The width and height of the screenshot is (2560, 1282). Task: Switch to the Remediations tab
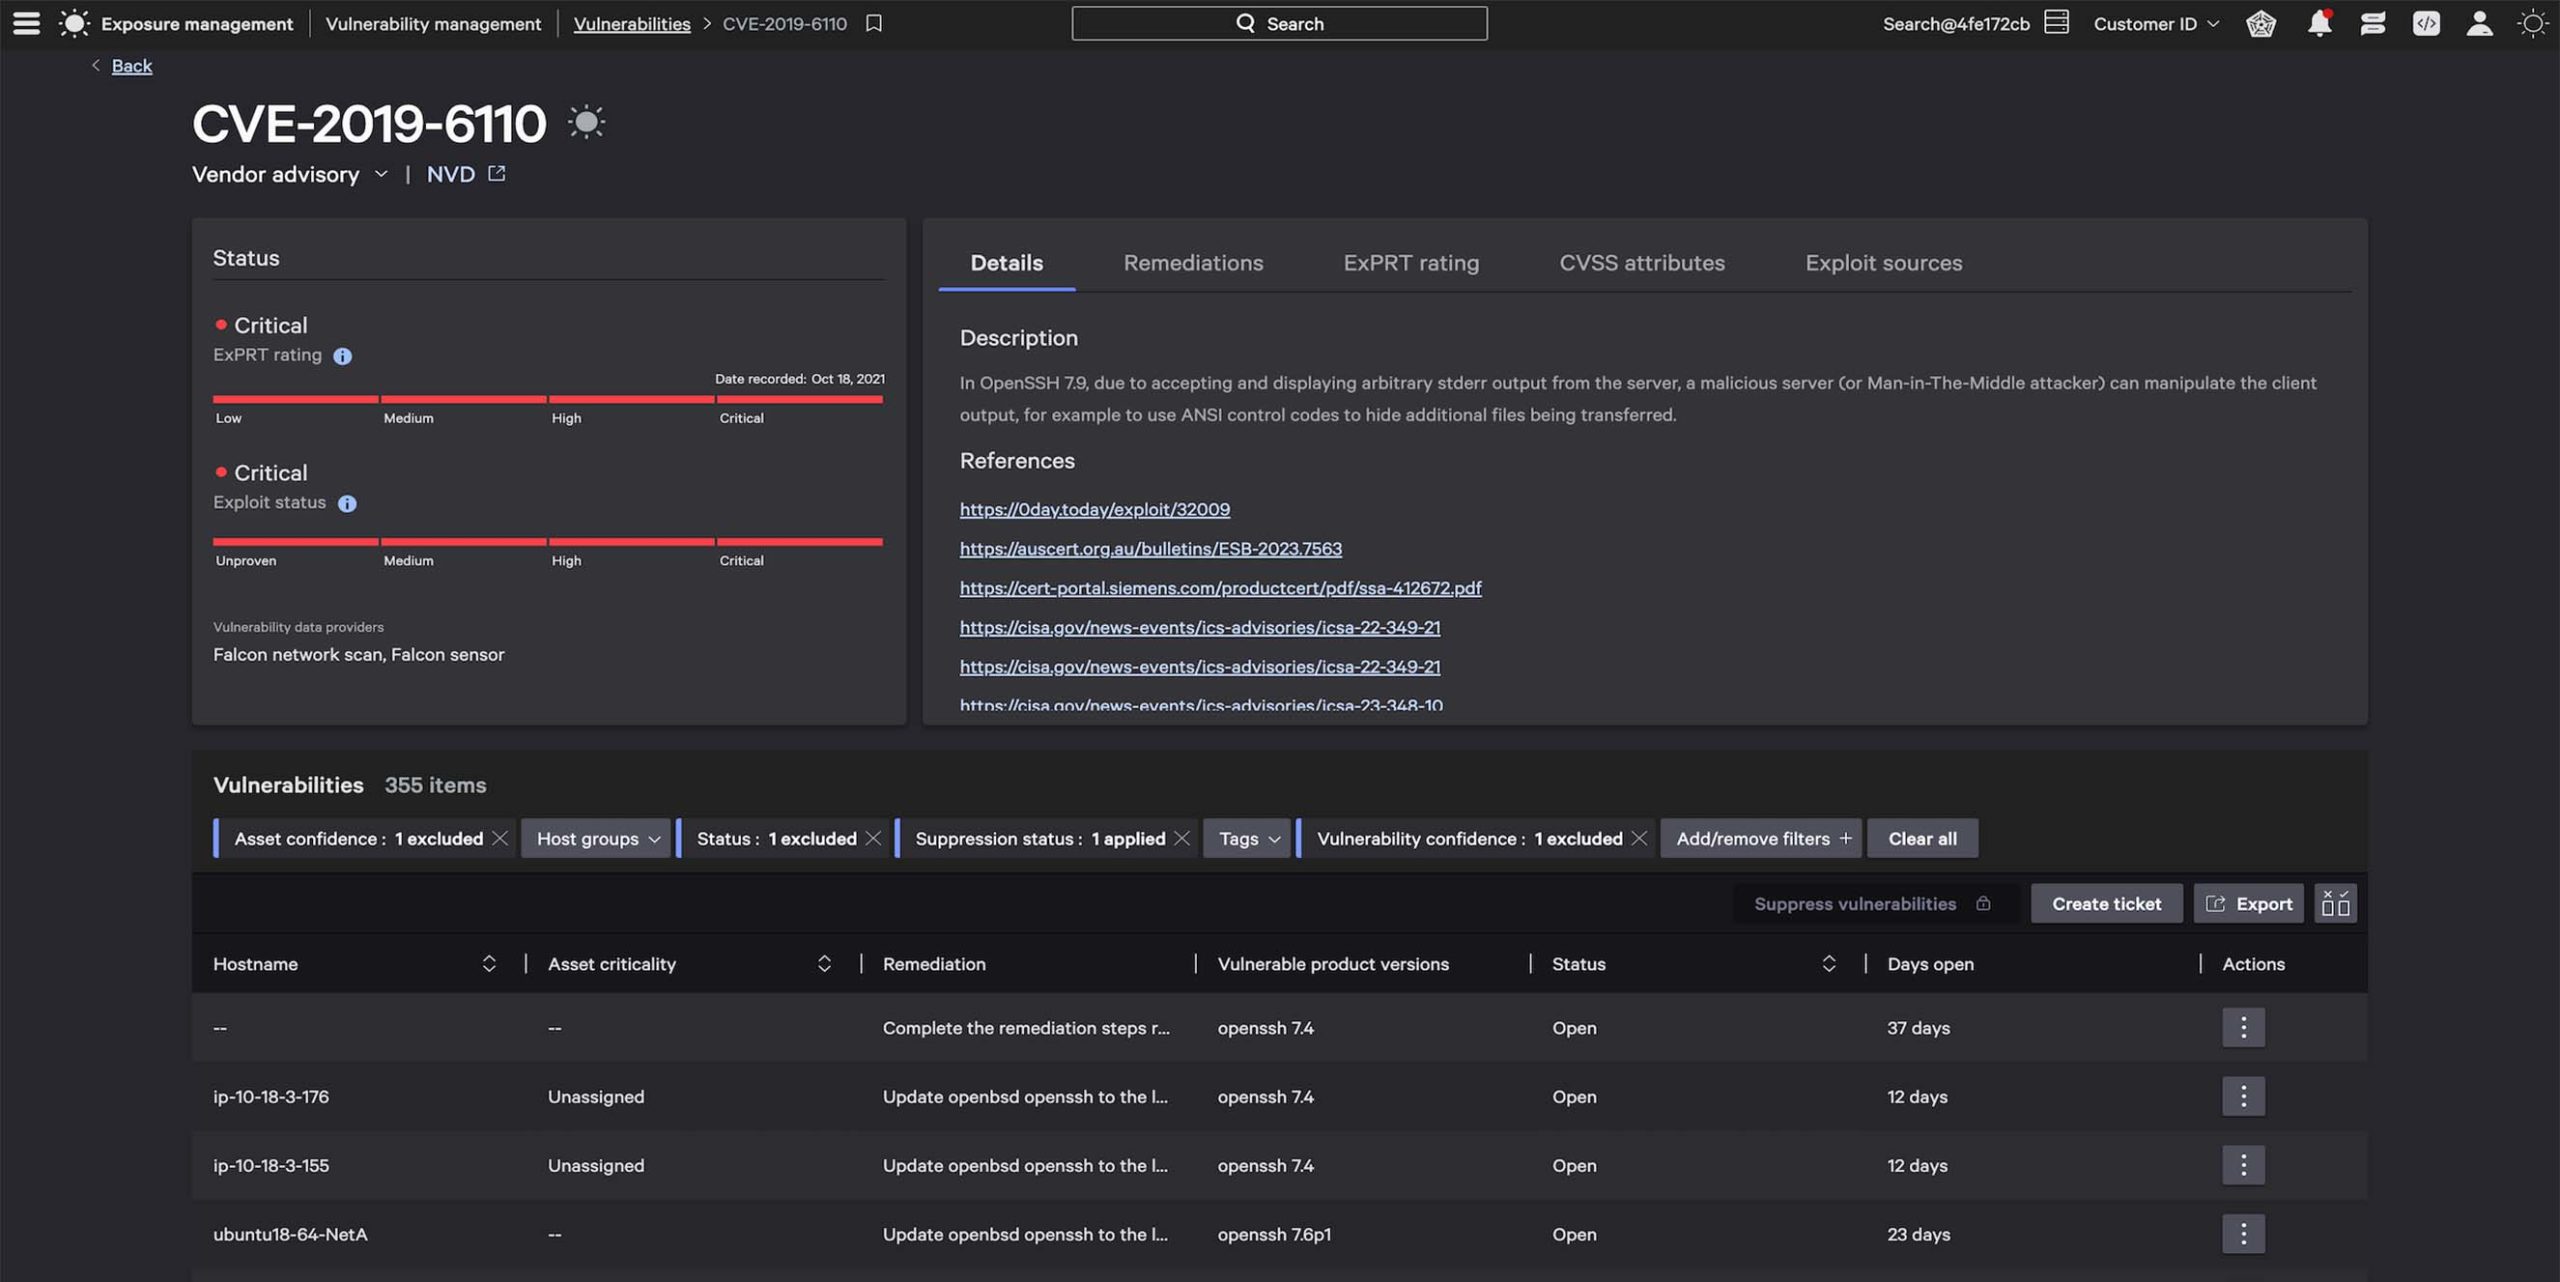(x=1193, y=263)
